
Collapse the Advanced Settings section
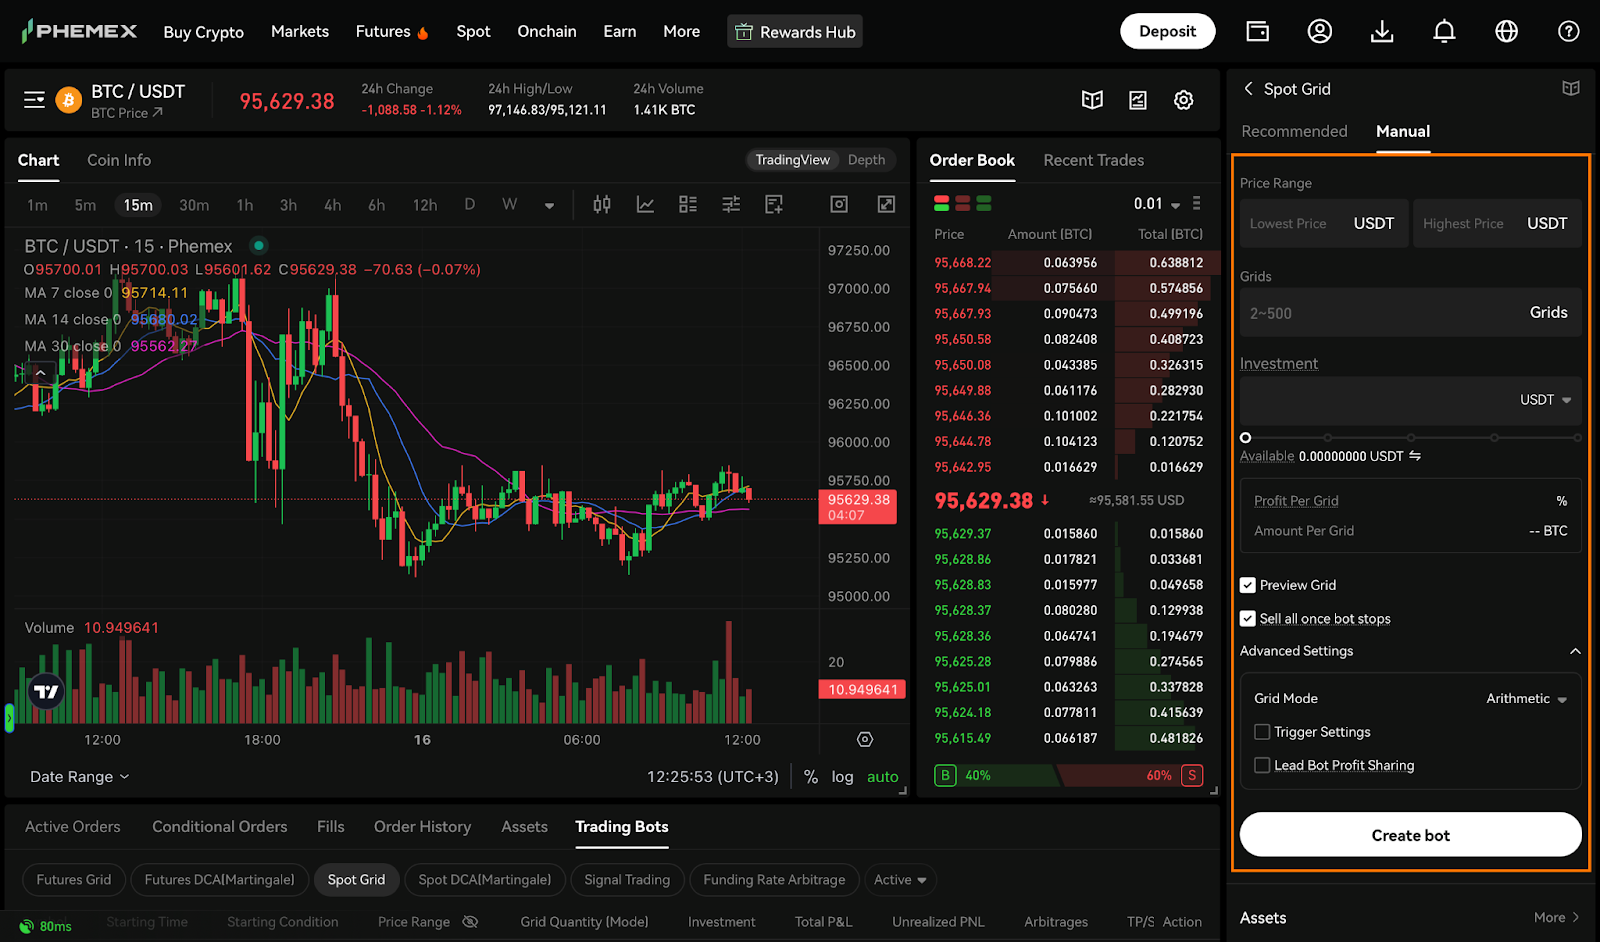(1575, 651)
